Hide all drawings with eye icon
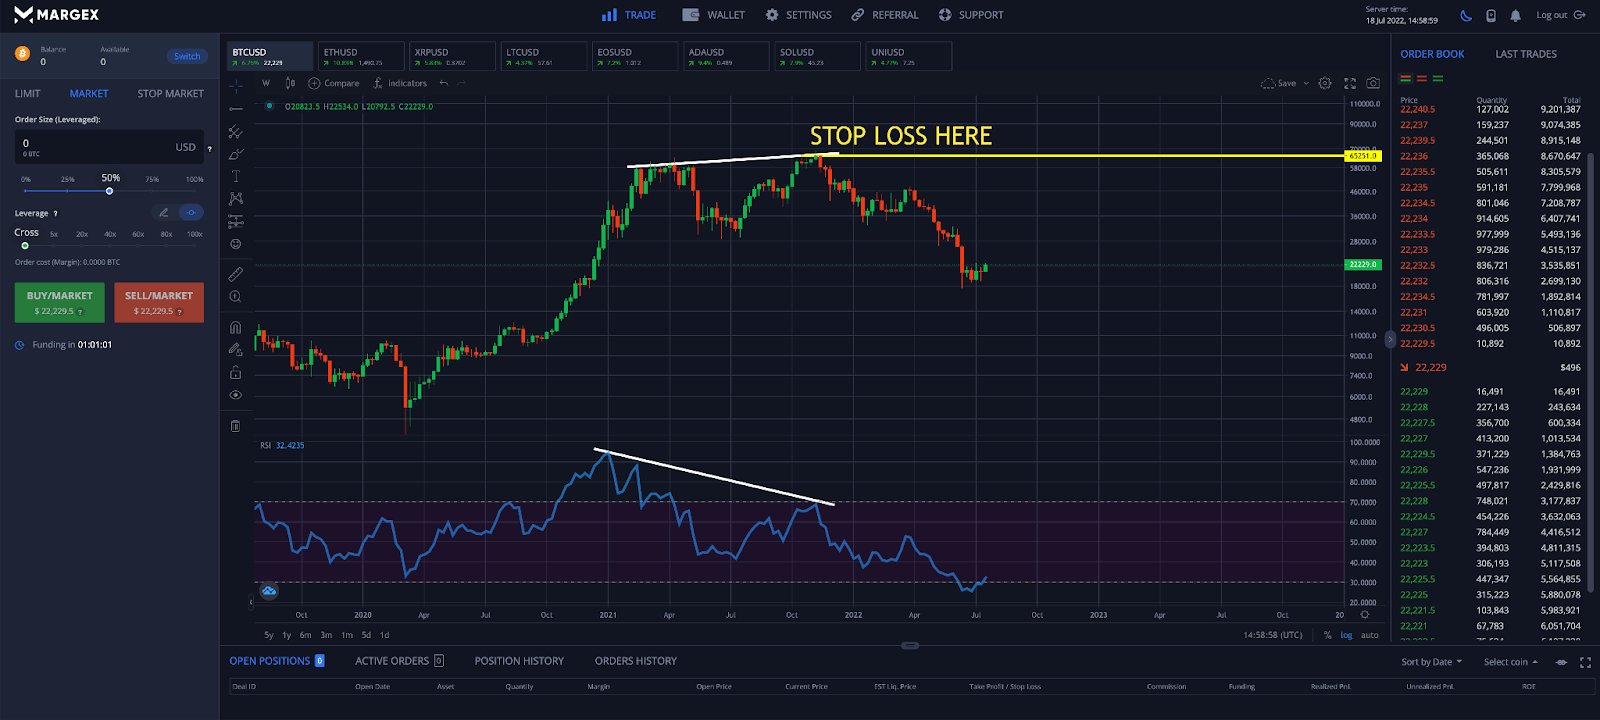This screenshot has height=720, width=1600. click(x=236, y=395)
